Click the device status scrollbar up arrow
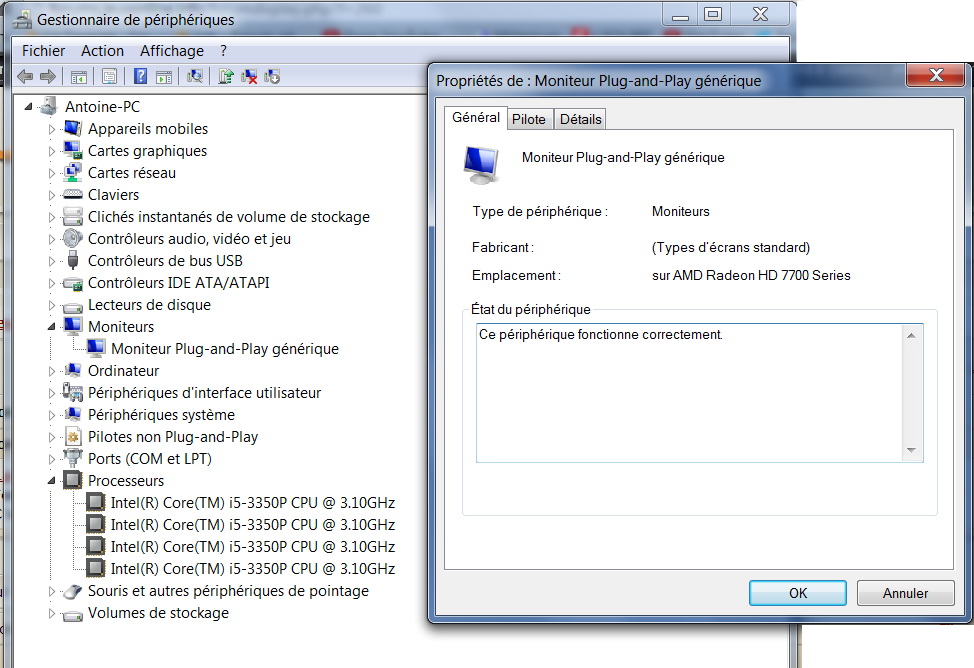This screenshot has height=668, width=974. [x=911, y=336]
